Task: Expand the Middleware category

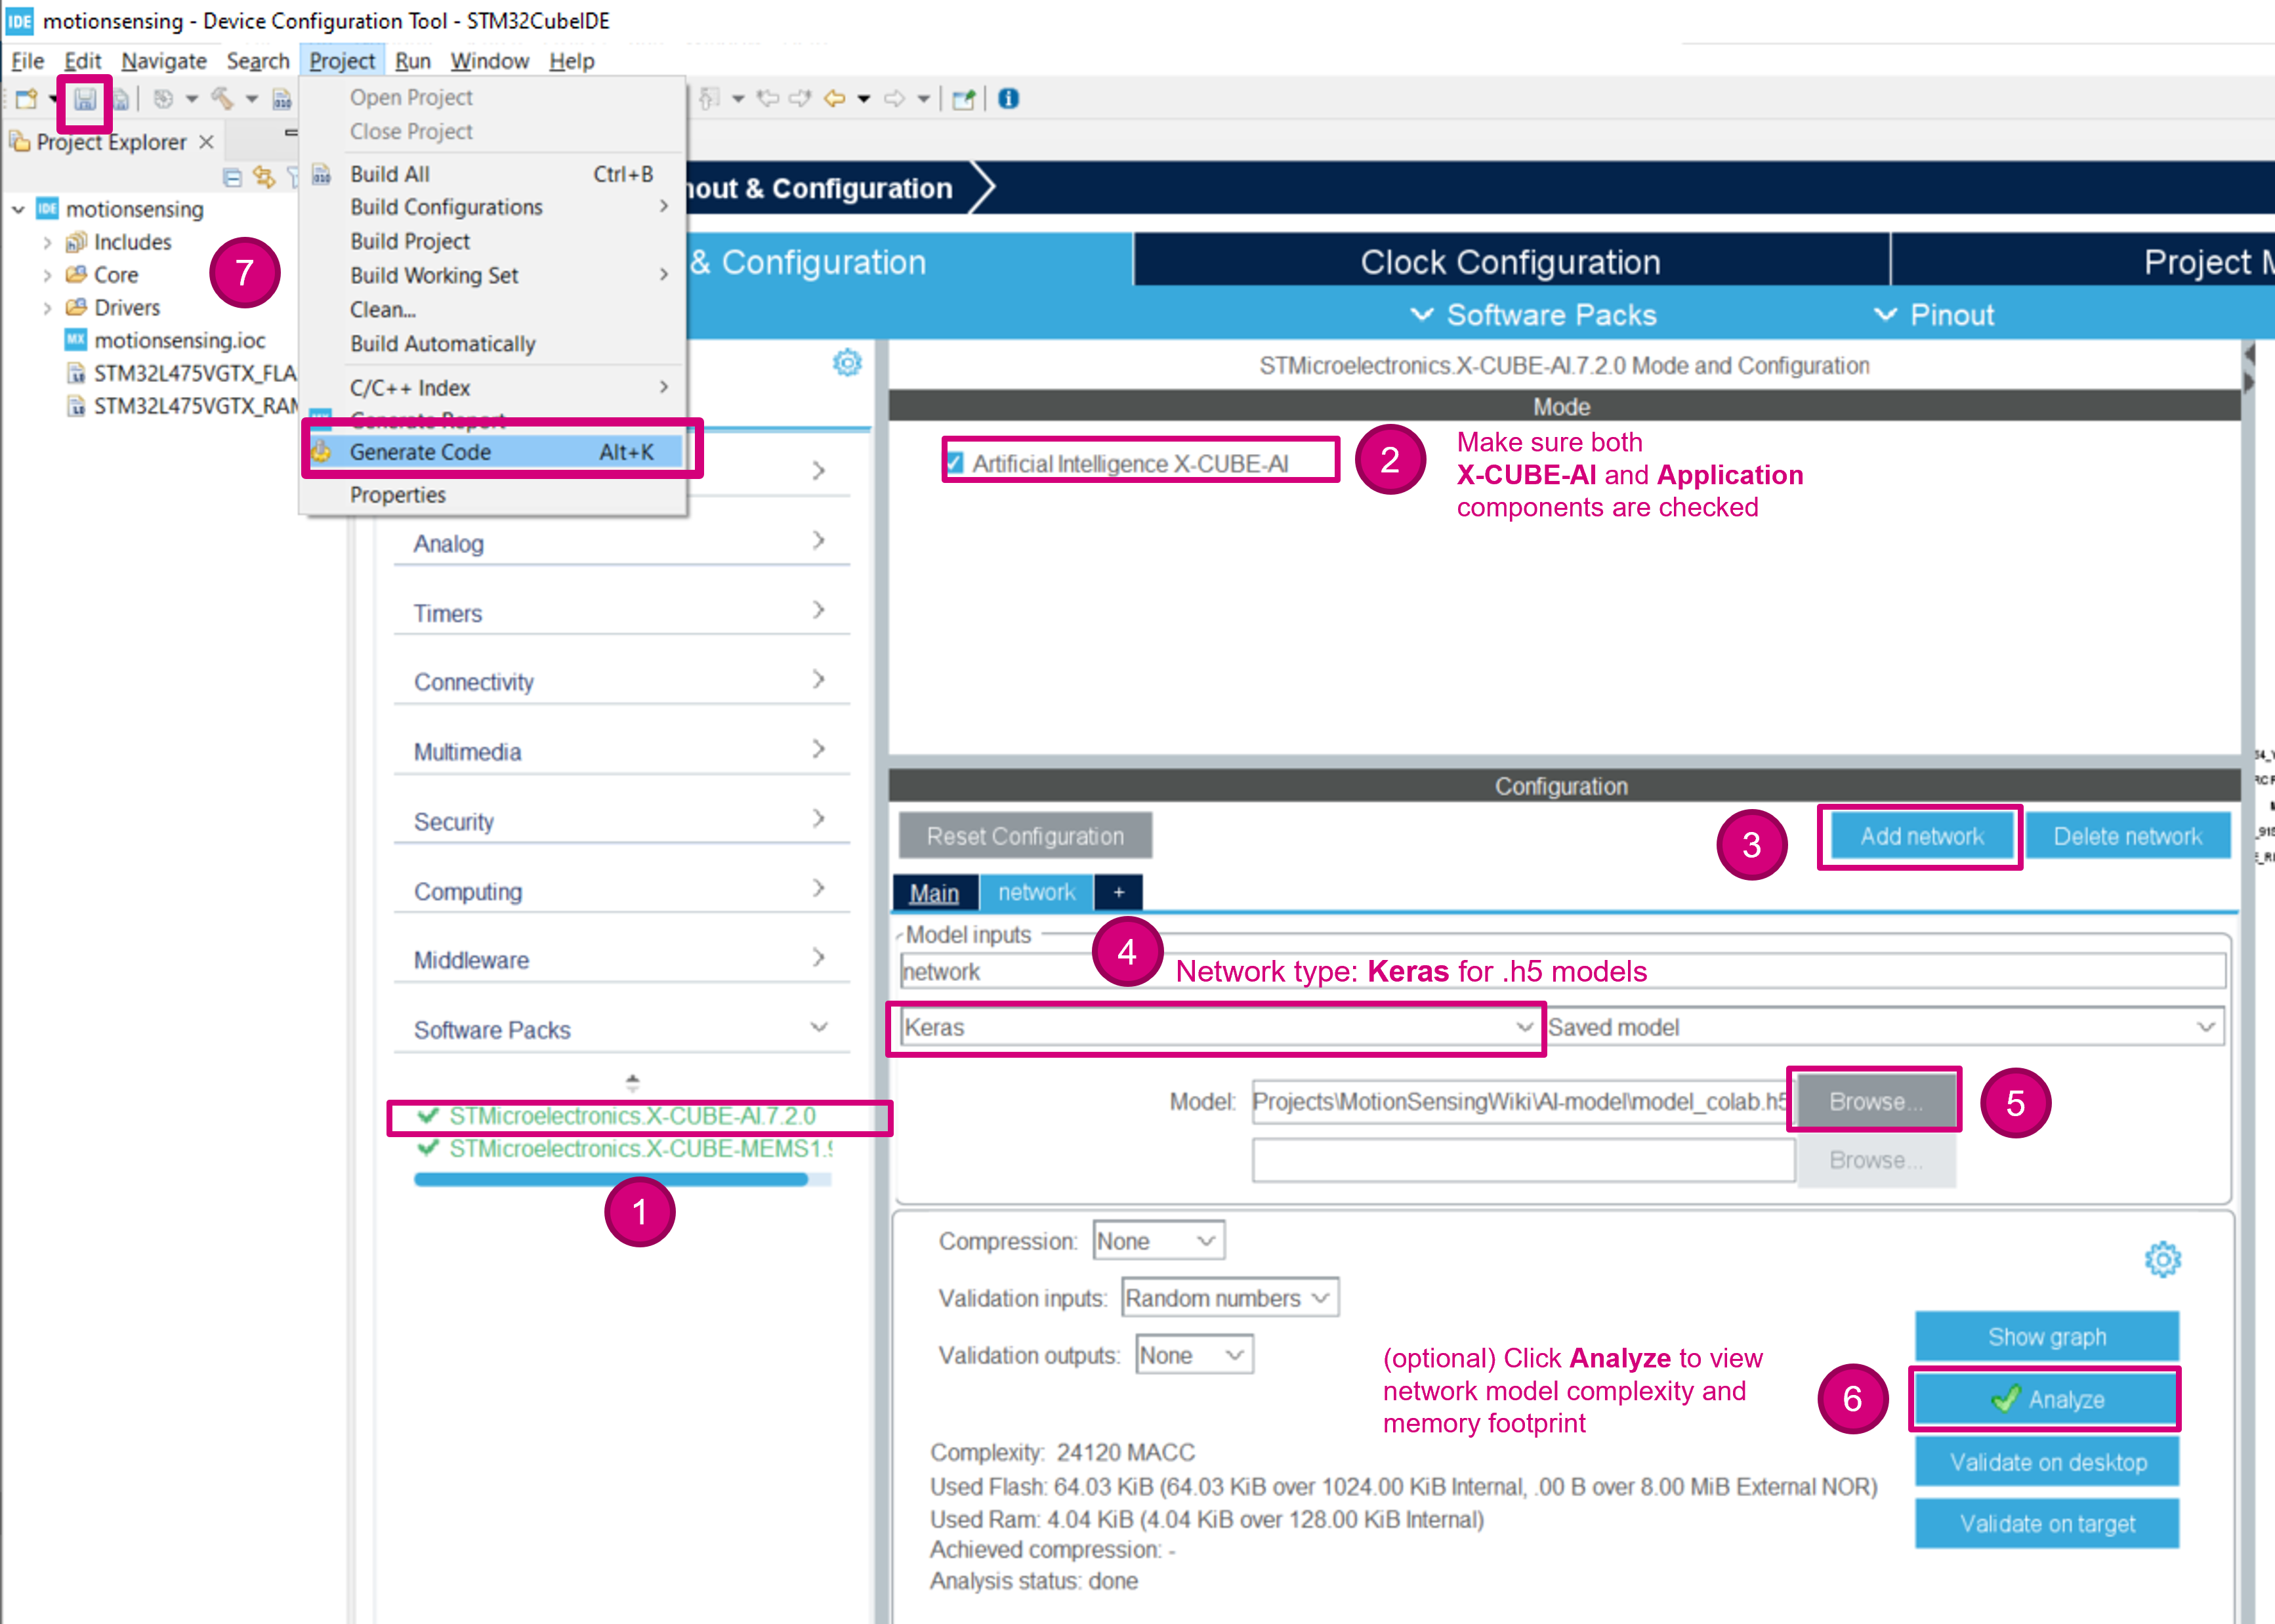Action: [x=621, y=960]
